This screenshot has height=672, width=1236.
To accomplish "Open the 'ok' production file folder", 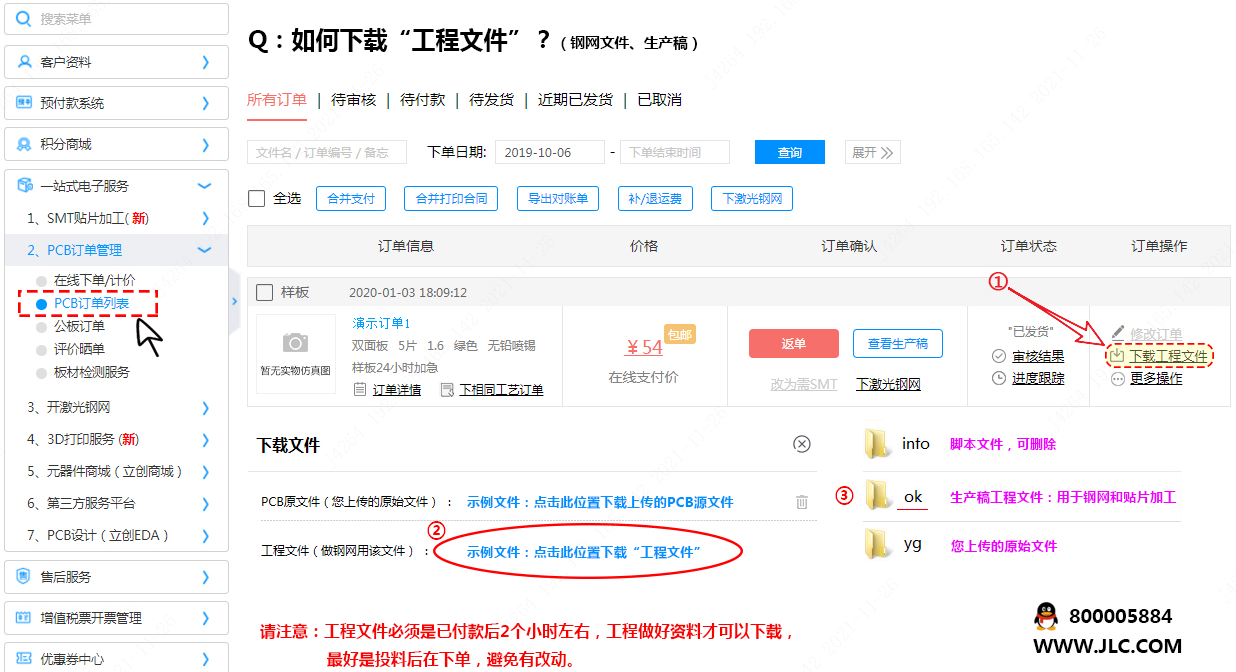I will (878, 497).
